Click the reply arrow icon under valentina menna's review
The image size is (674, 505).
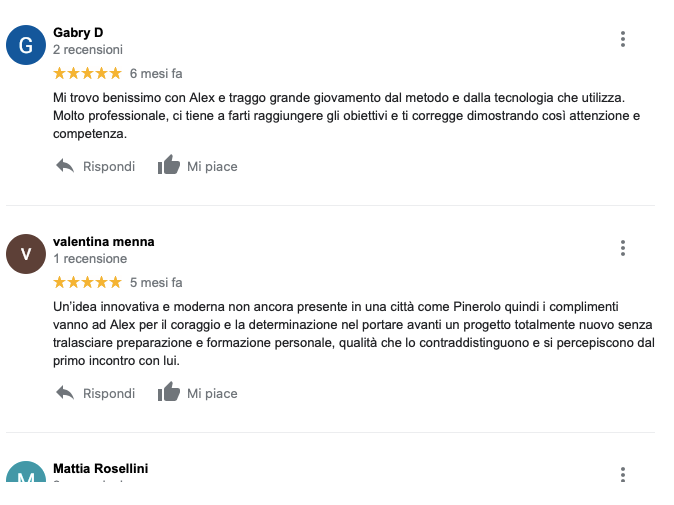[65, 393]
